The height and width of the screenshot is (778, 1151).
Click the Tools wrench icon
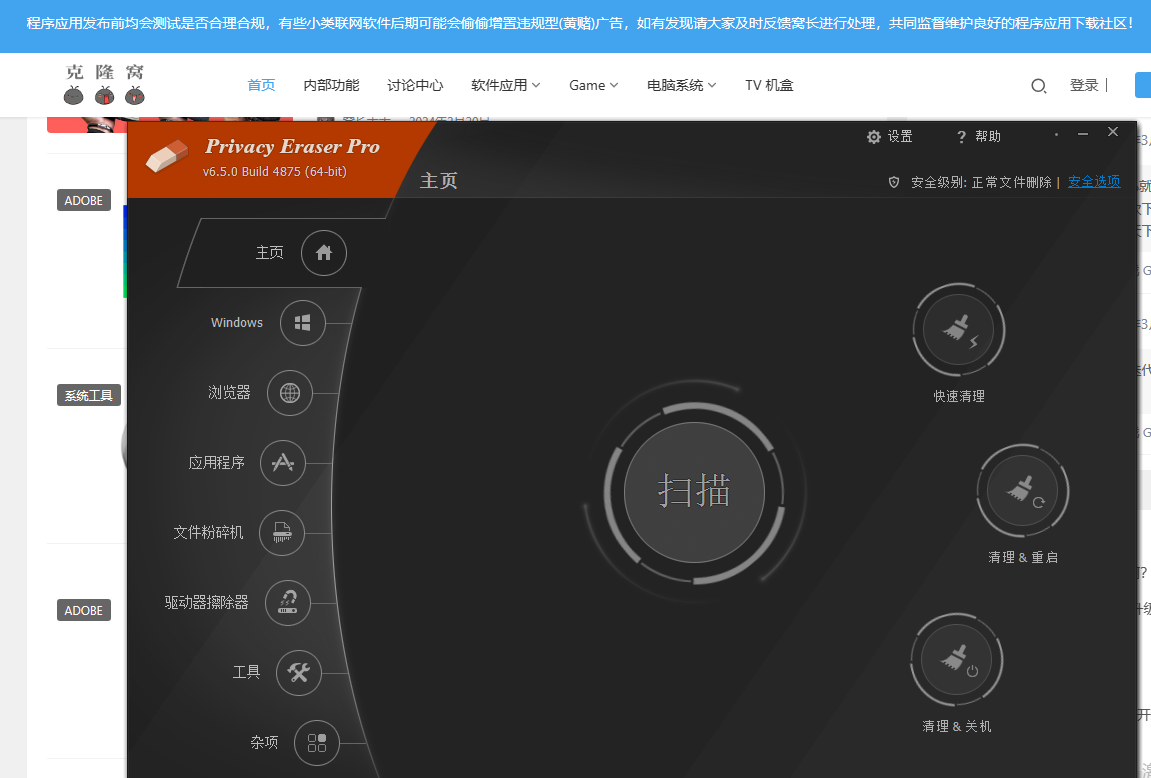(299, 673)
